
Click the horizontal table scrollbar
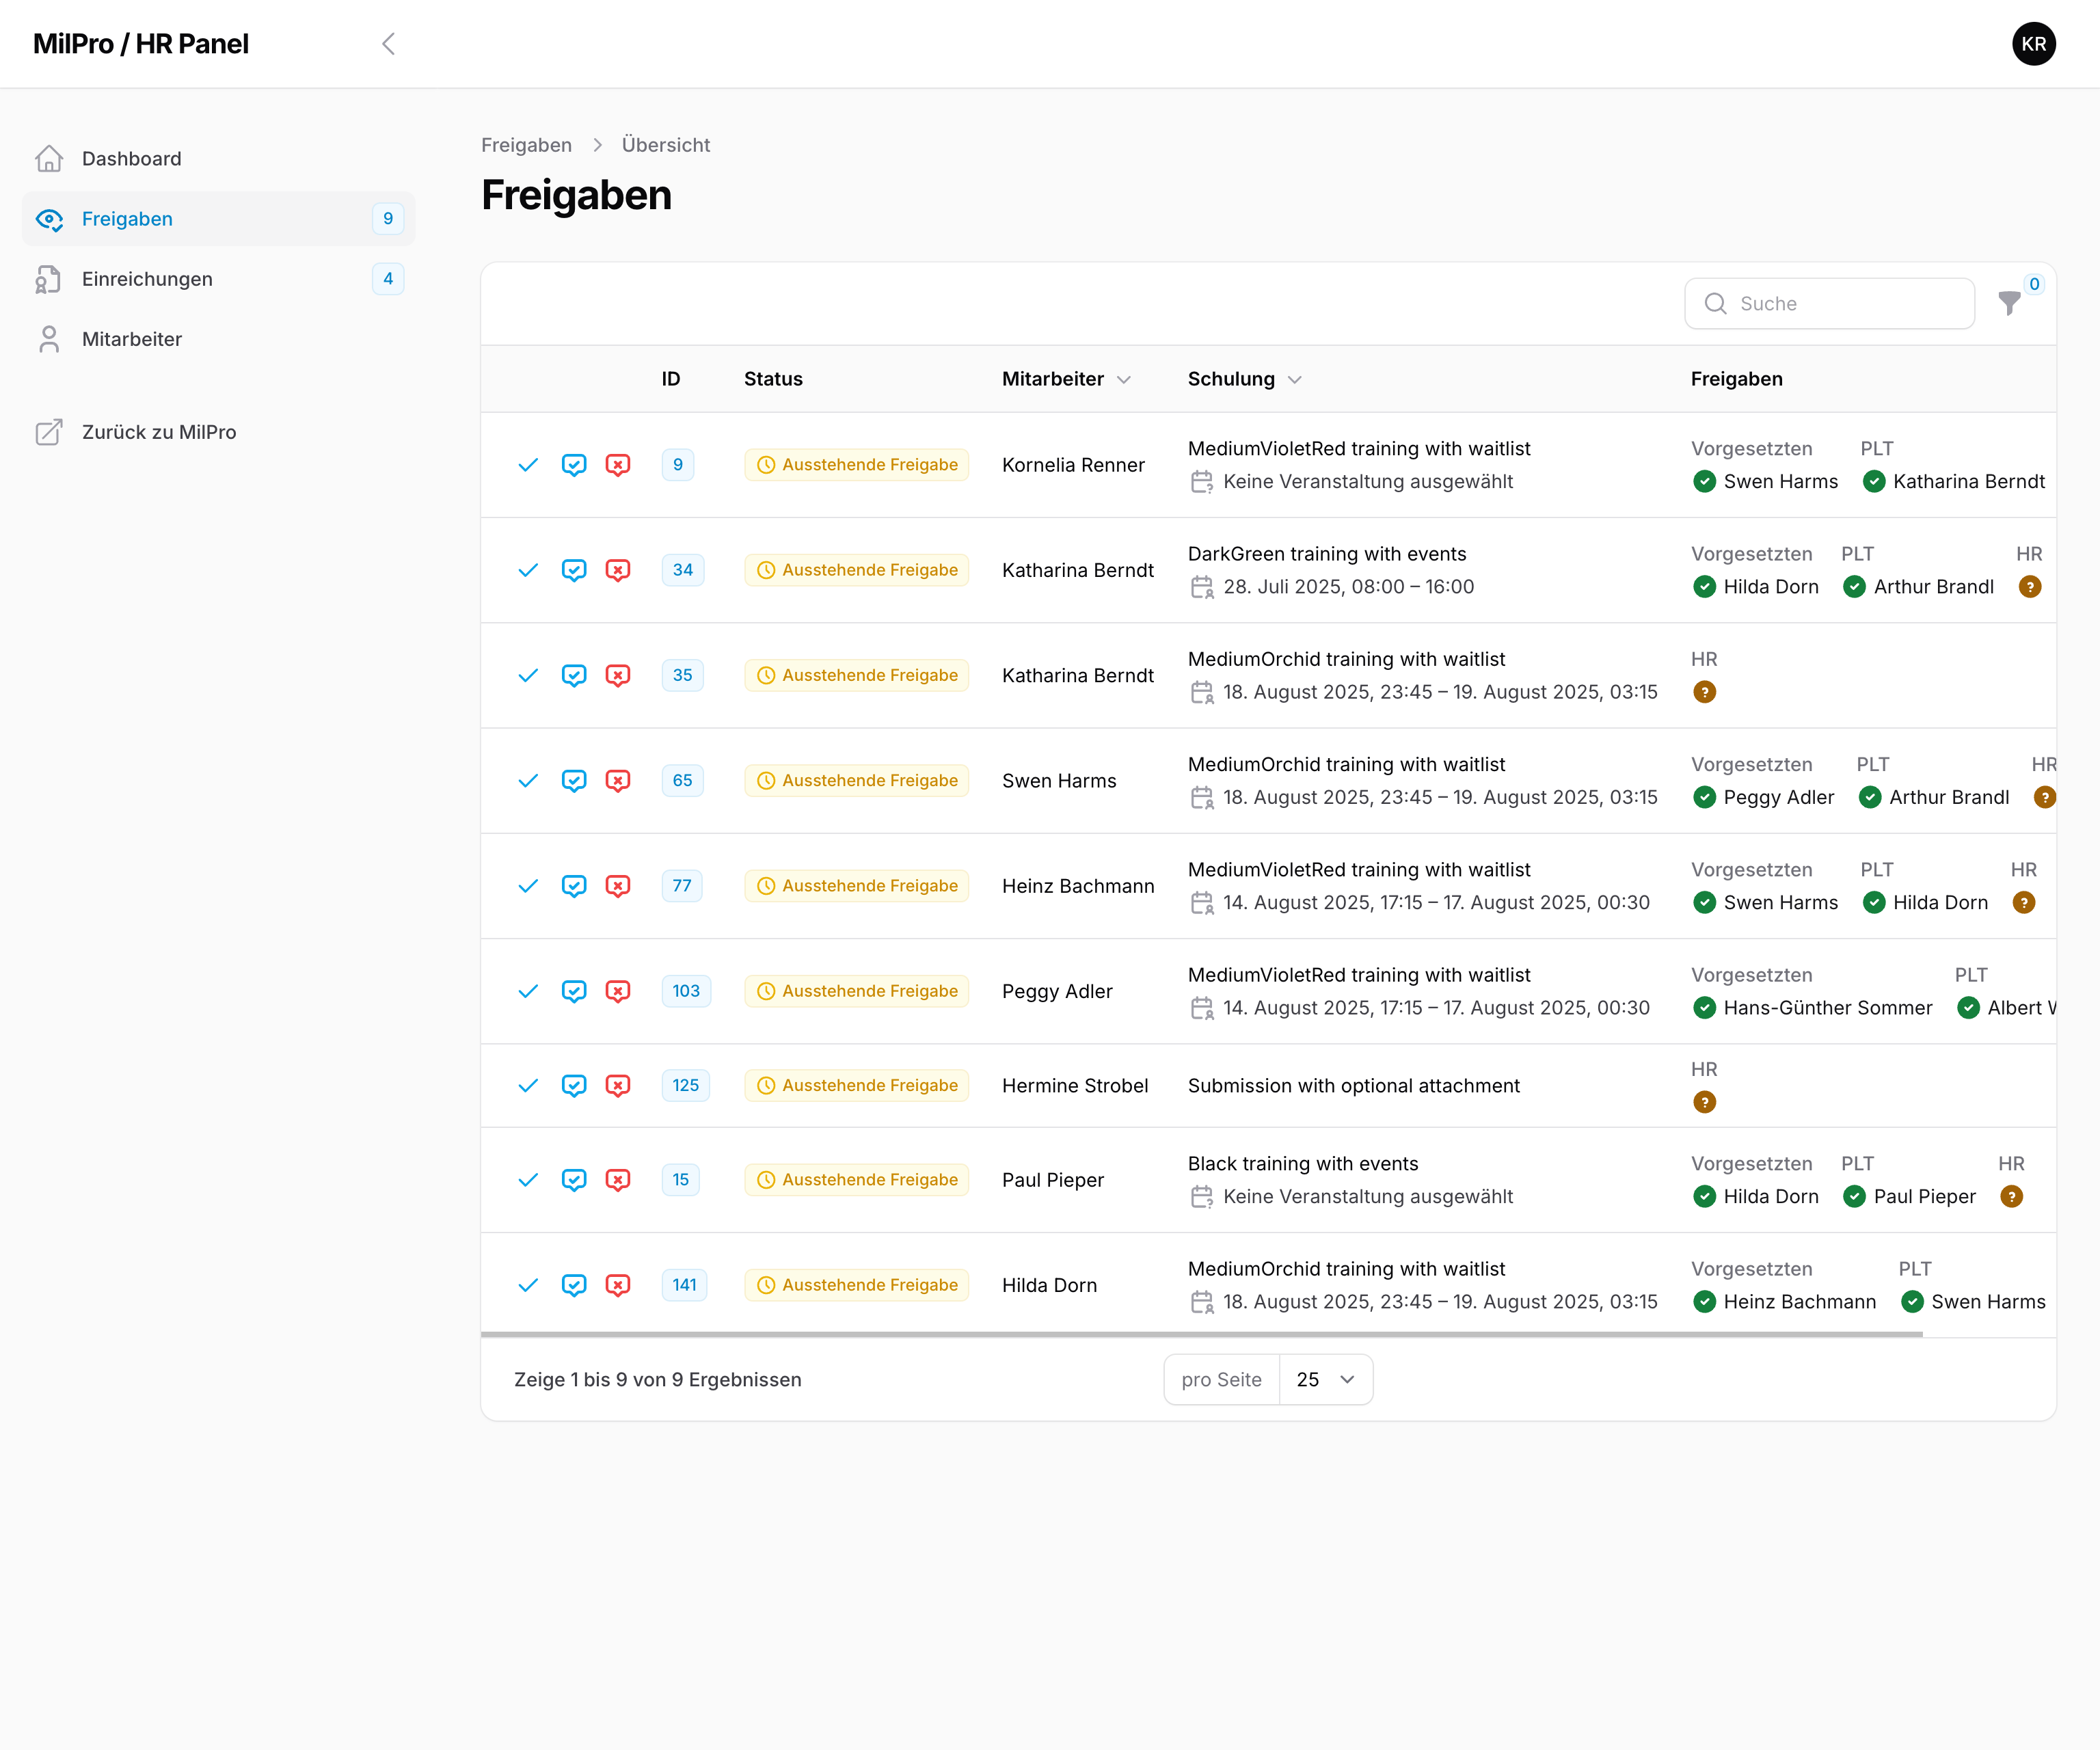click(x=1201, y=1334)
